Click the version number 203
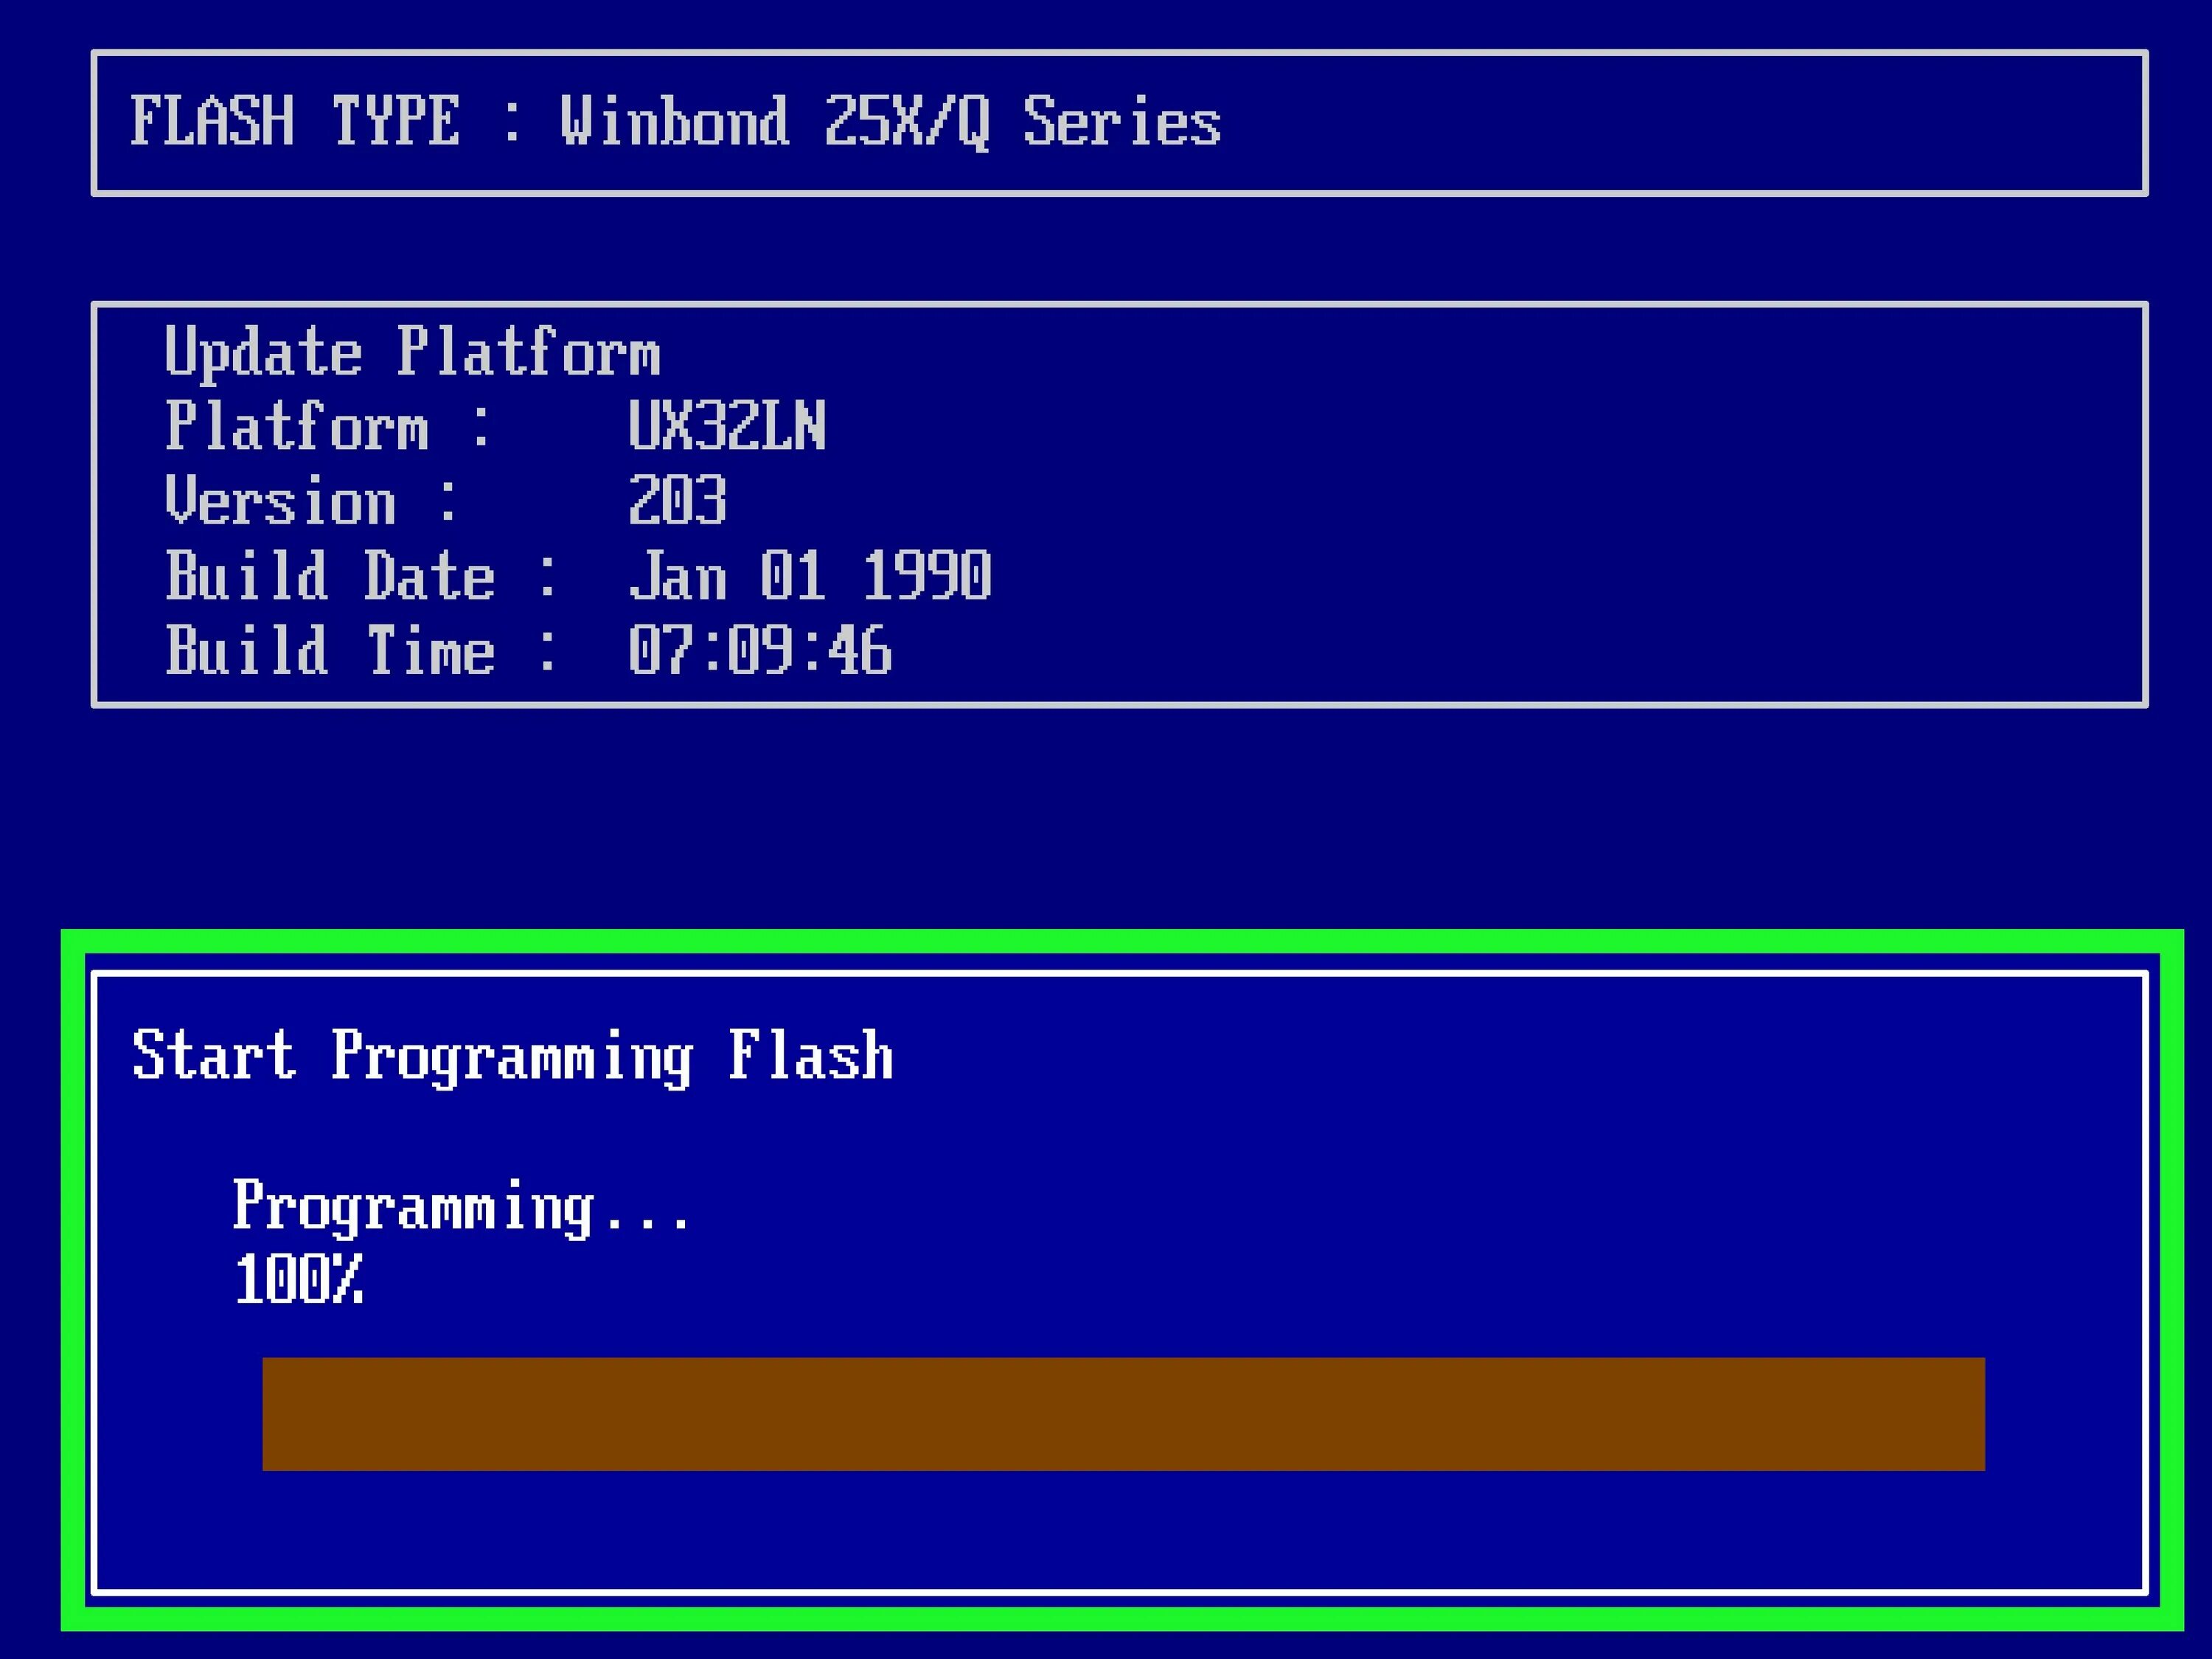This screenshot has height=1659, width=2212. pos(677,501)
